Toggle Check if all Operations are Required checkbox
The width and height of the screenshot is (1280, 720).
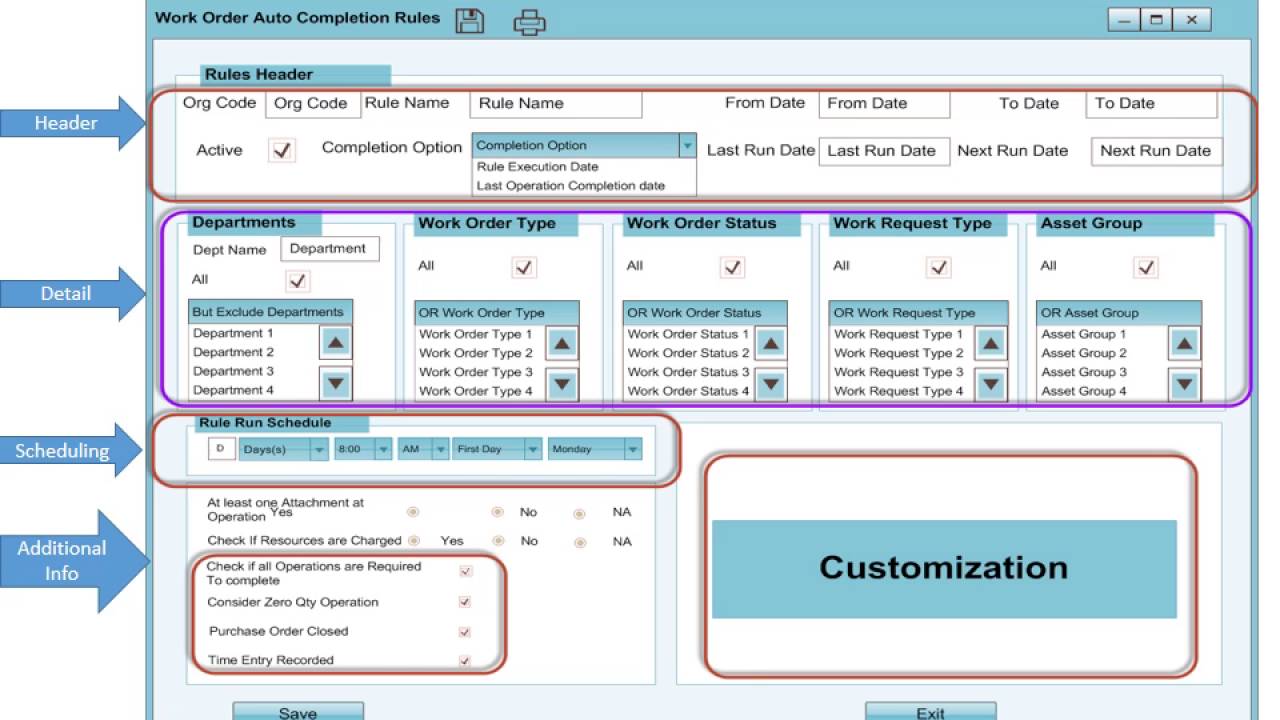(465, 571)
